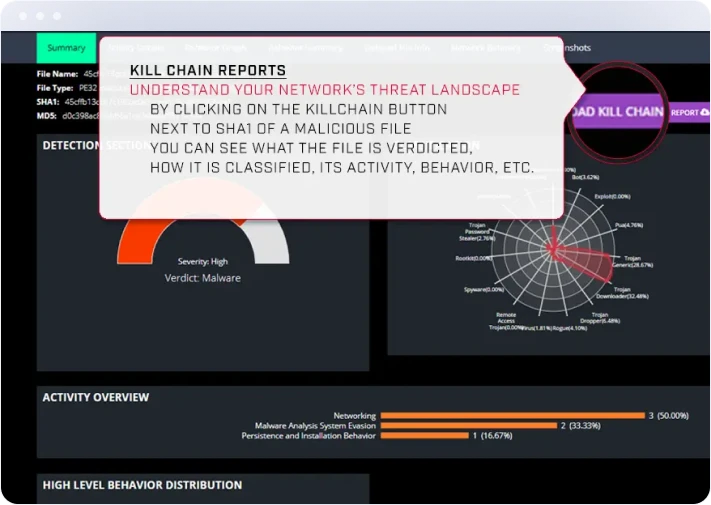This screenshot has height=505, width=711.
Task: Select the Networking activity bar
Action: coord(512,415)
